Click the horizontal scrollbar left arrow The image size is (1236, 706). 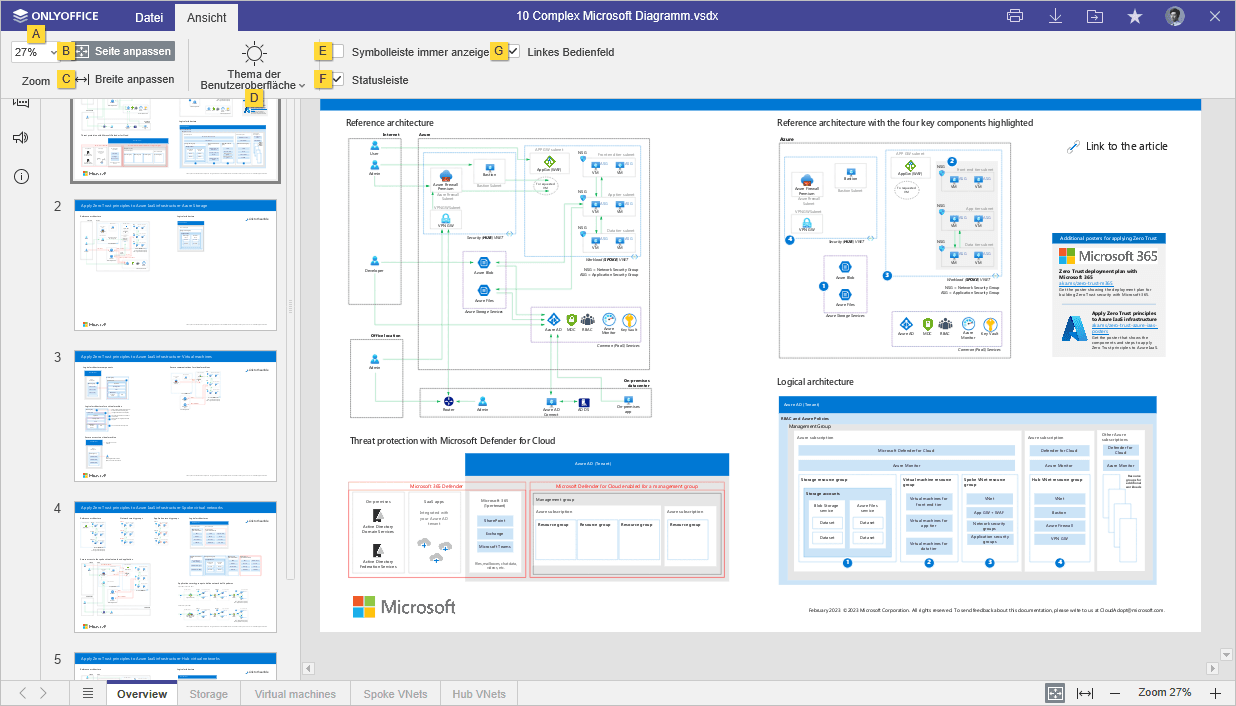pos(308,669)
